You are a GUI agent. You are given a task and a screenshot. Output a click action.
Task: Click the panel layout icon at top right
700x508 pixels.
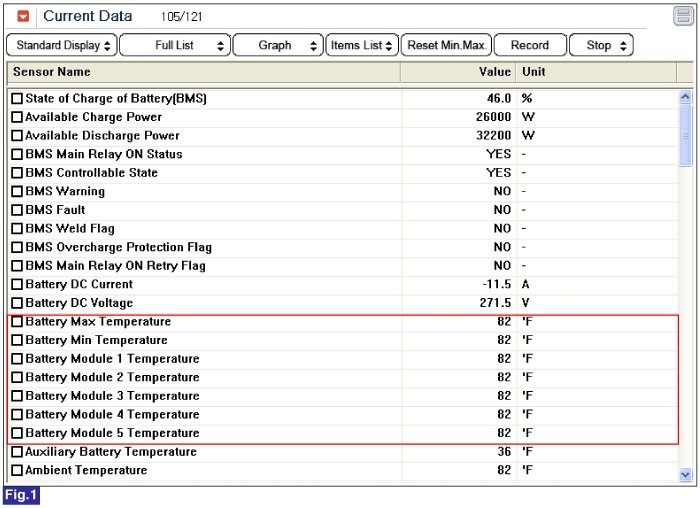click(682, 15)
